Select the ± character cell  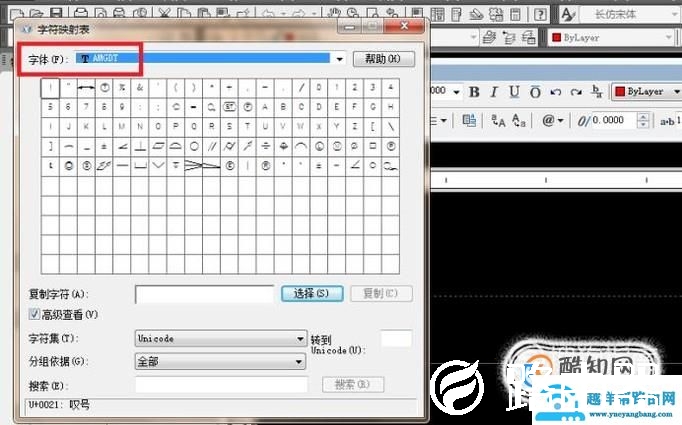(104, 146)
